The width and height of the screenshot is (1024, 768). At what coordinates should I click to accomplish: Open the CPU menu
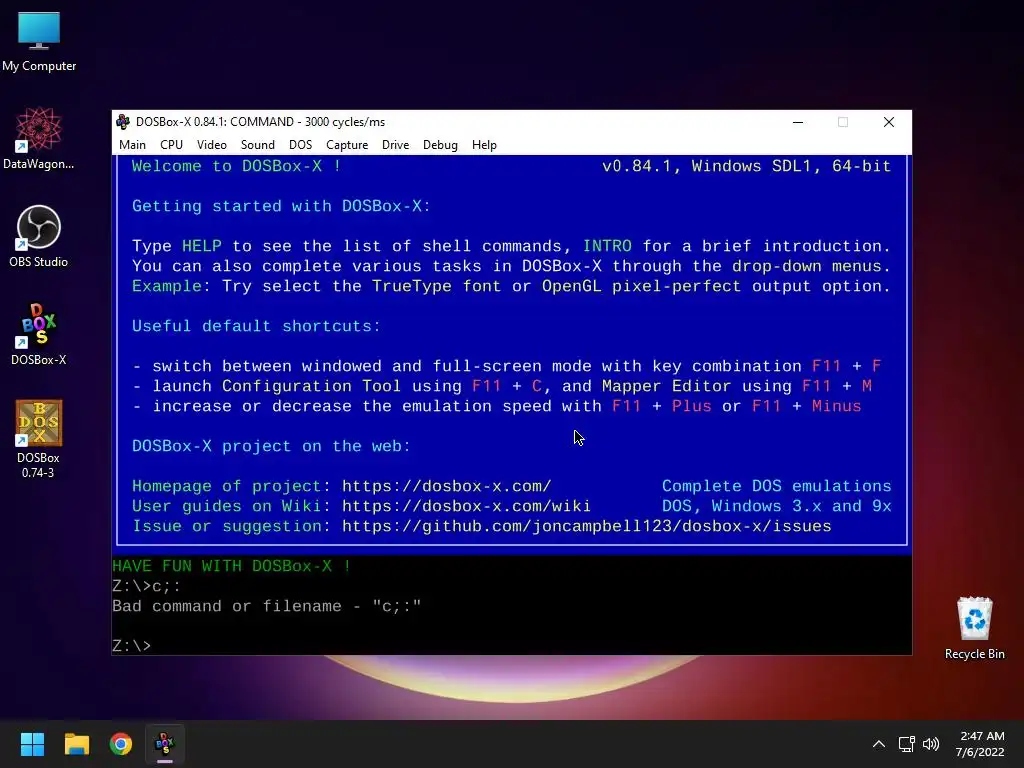(171, 145)
